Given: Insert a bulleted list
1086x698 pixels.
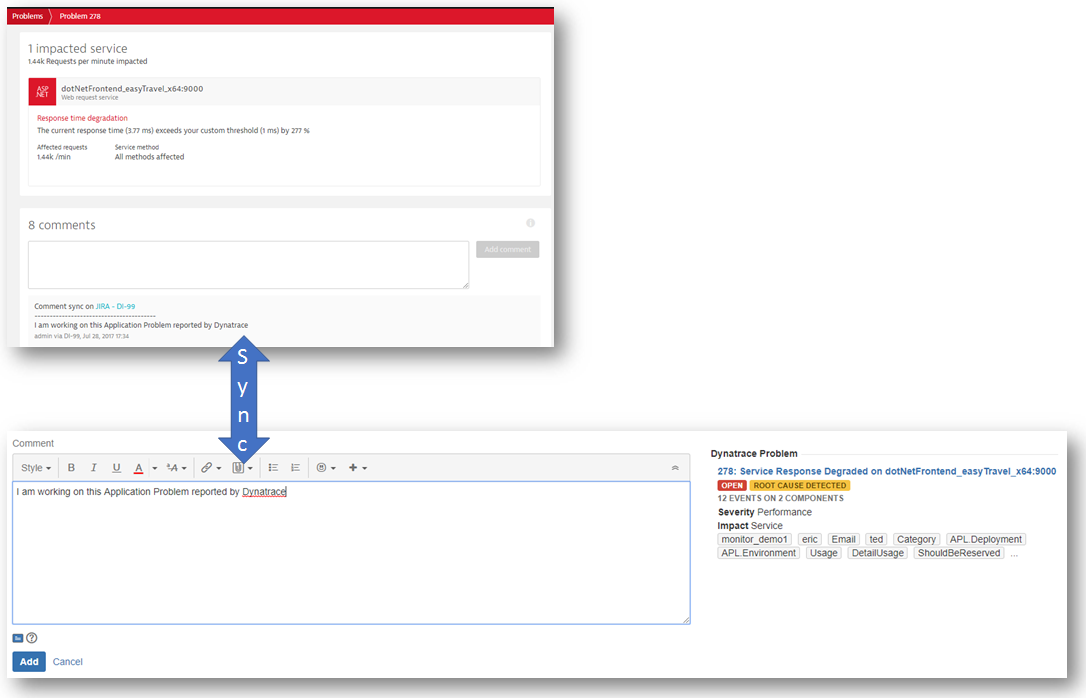Looking at the screenshot, I should pos(273,468).
